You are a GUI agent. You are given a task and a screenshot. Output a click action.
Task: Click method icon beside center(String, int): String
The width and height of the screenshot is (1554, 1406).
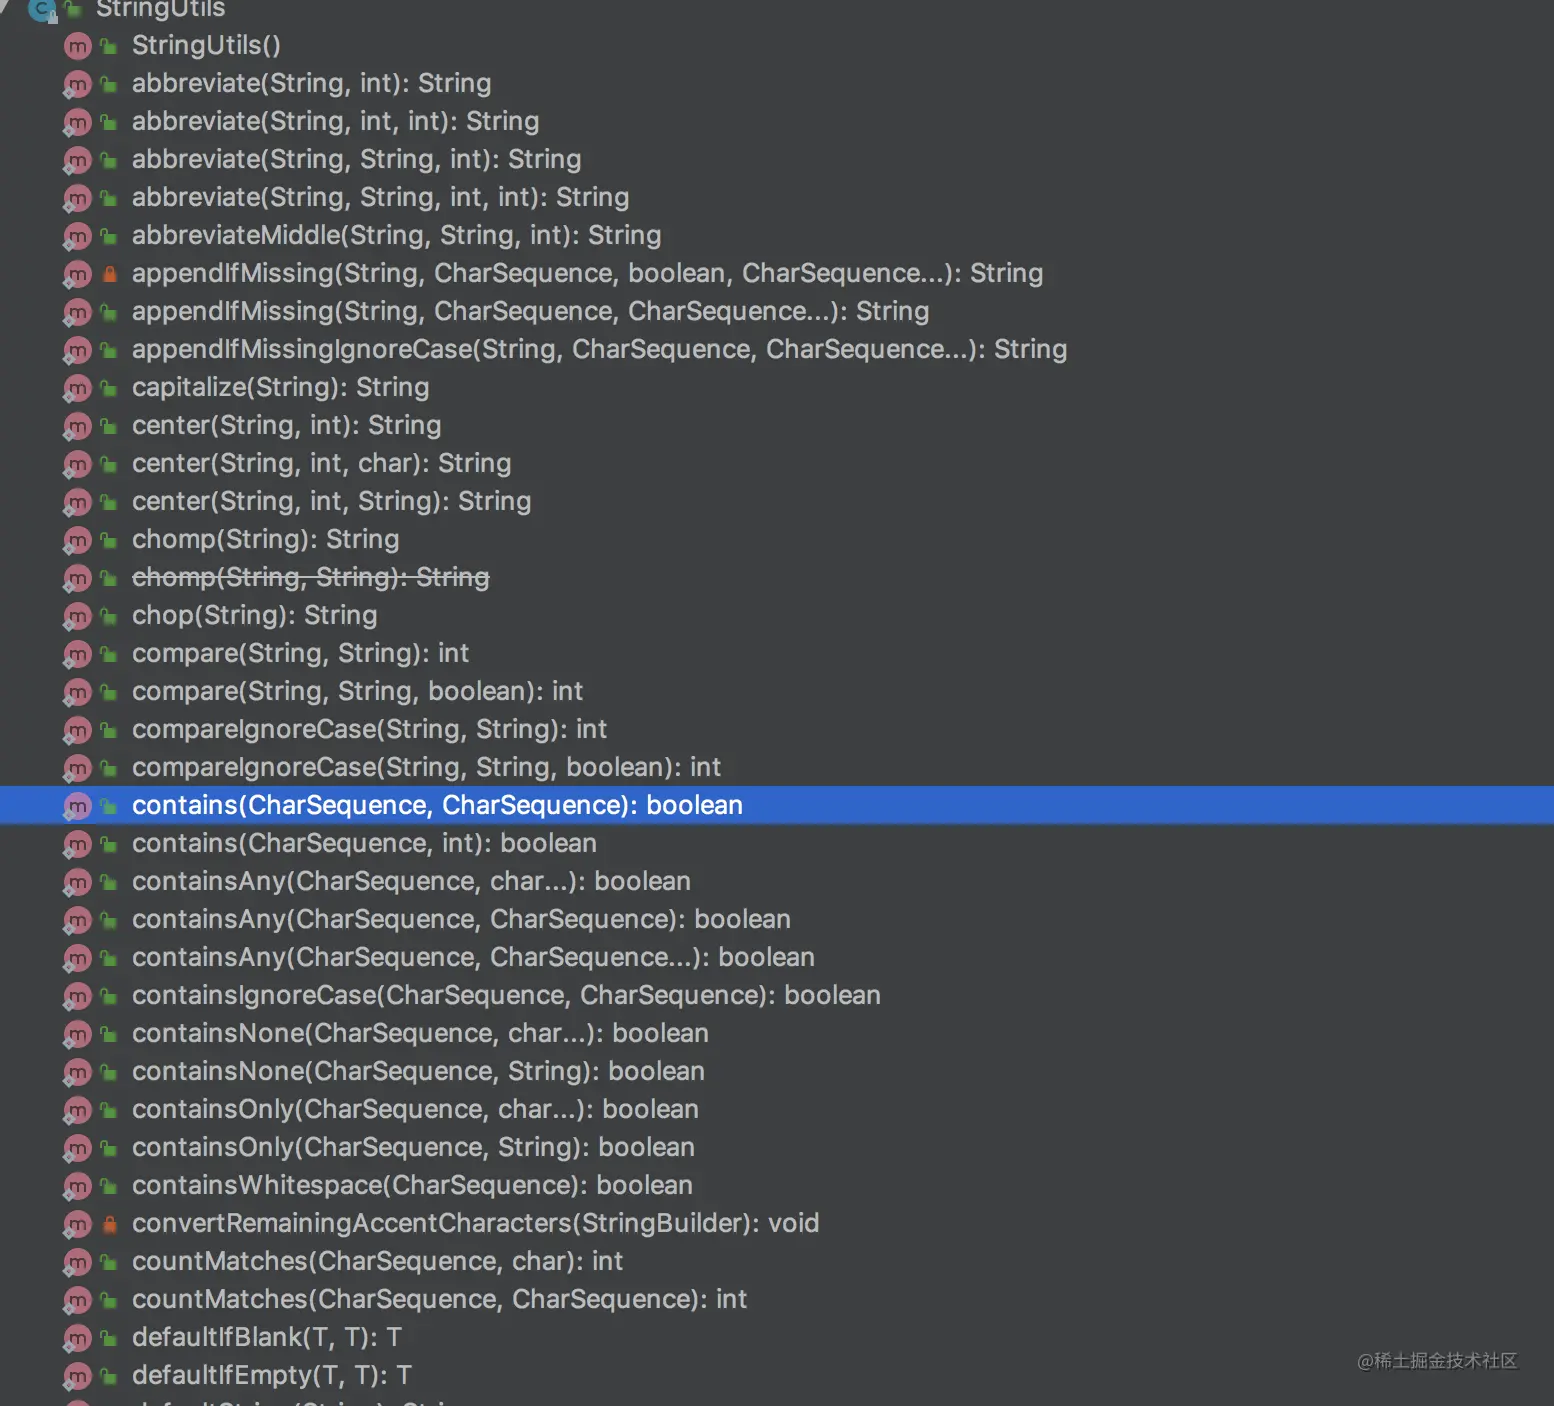pos(78,426)
